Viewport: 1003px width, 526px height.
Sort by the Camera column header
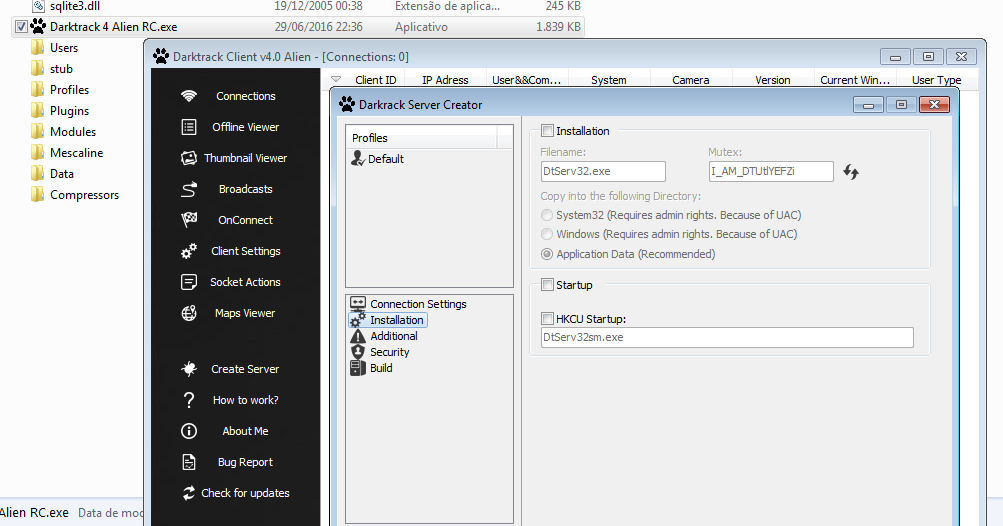pyautogui.click(x=691, y=80)
